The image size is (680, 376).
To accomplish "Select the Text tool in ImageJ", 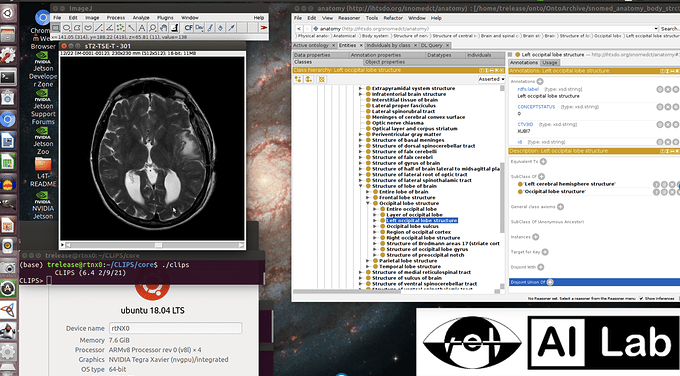I will pos(142,28).
